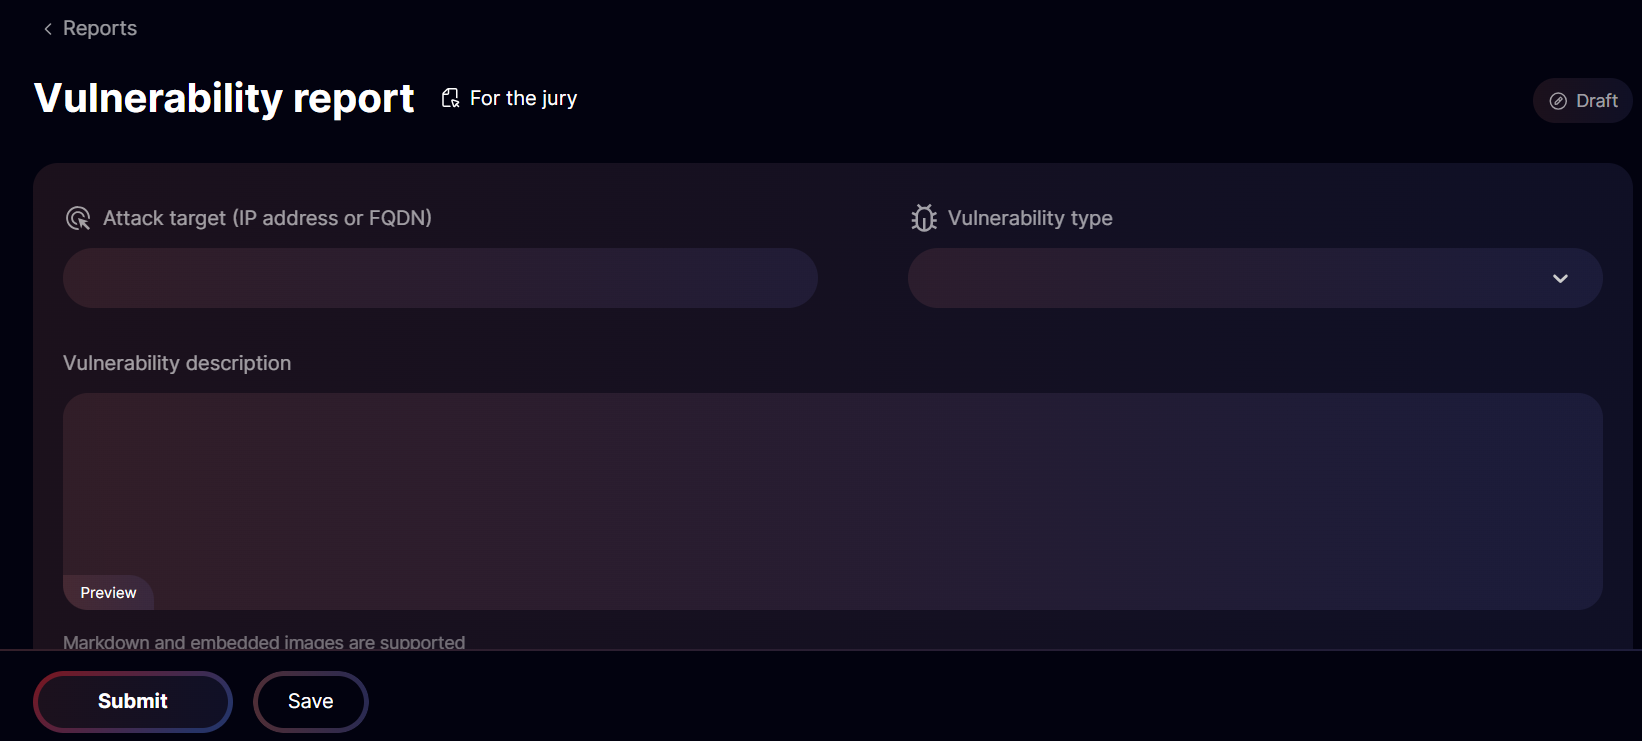Screen dimensions: 1642x741
Task: Go back to the Reports page
Action: pos(99,28)
